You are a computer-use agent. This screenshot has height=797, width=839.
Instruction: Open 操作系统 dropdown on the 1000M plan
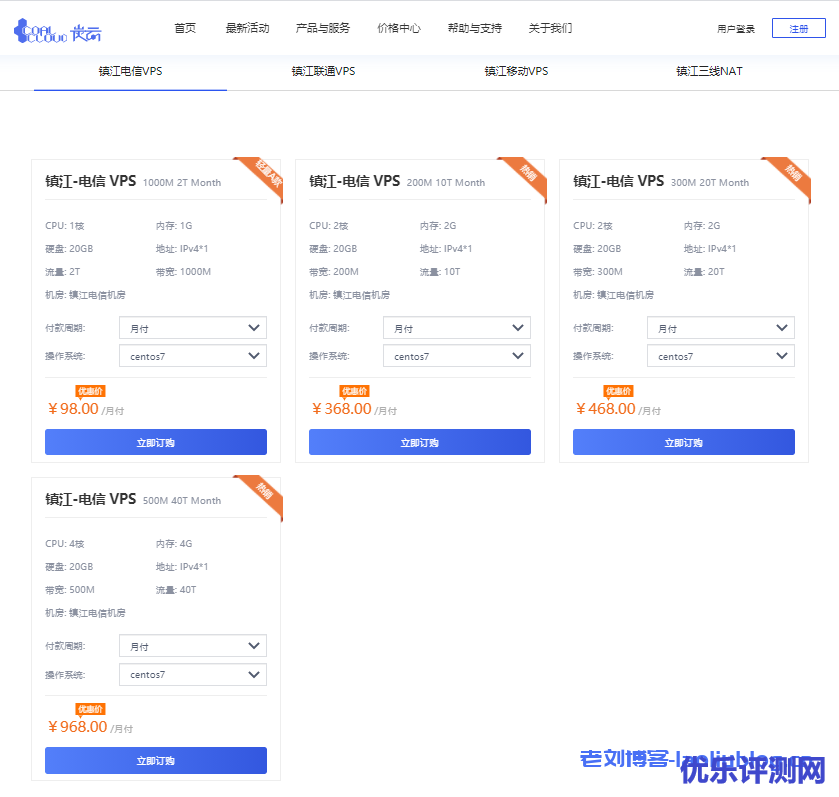coord(193,356)
